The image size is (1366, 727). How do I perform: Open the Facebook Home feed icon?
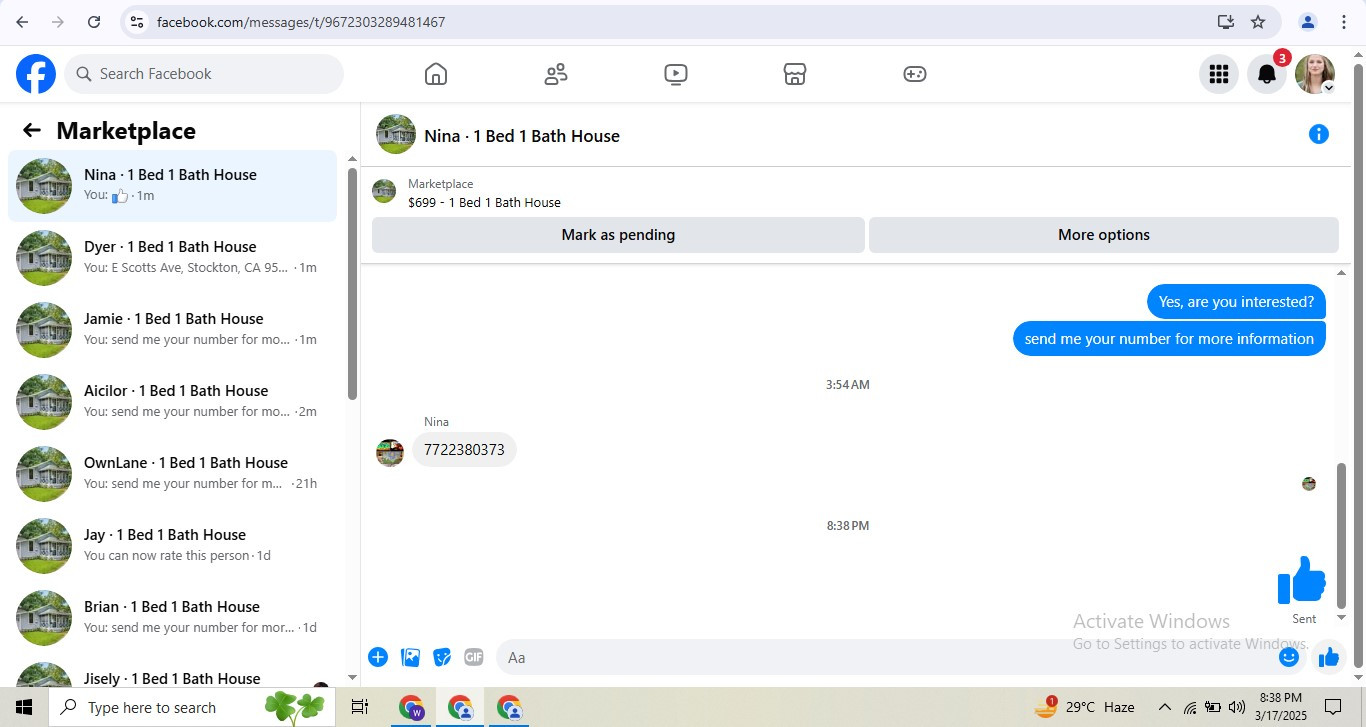pos(436,74)
